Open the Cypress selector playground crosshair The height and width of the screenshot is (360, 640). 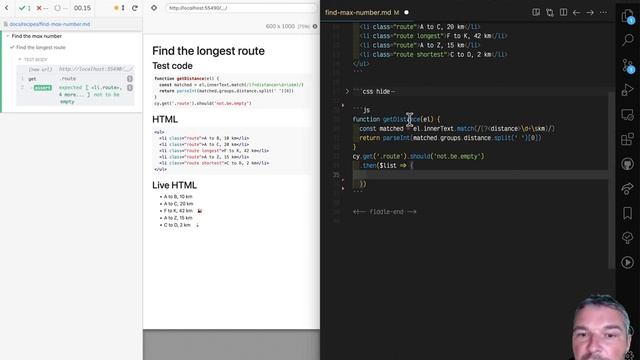(x=154, y=8)
